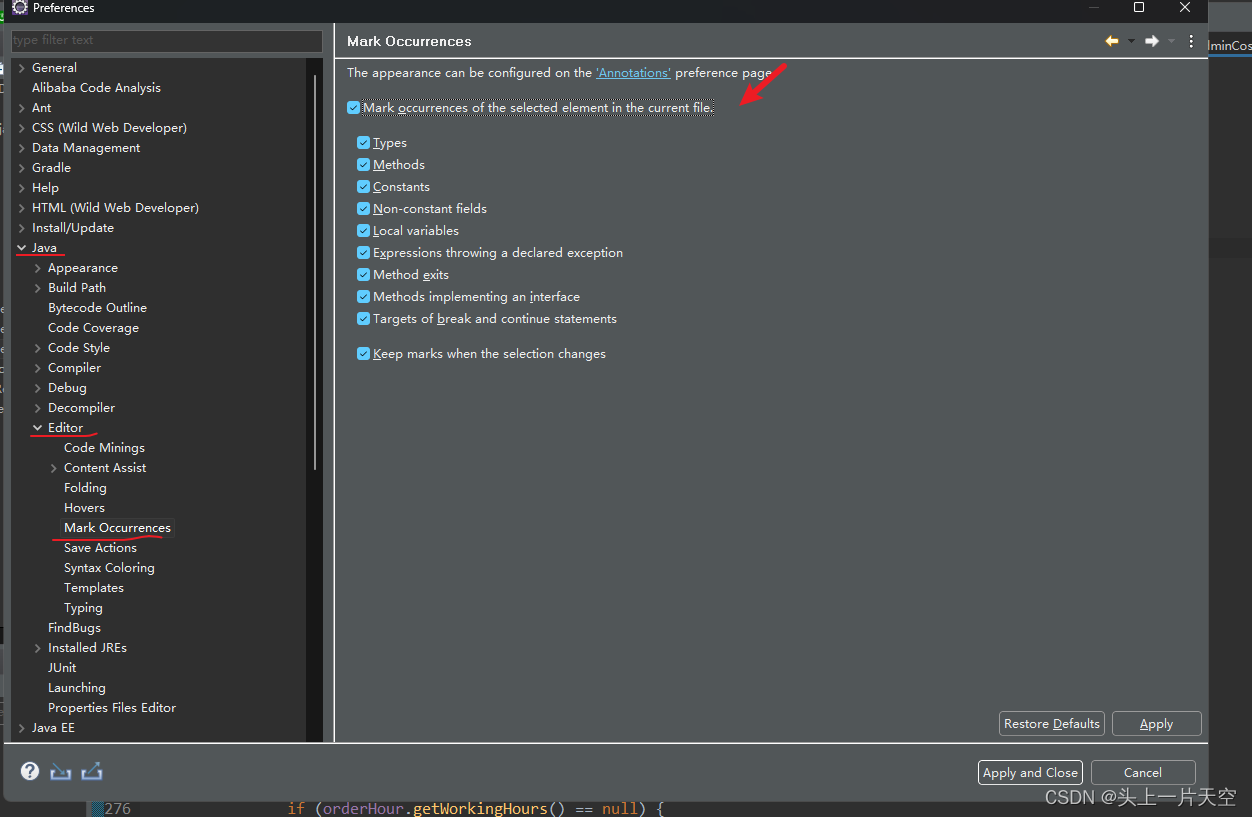
Task: Select Alibaba Code Analysis preference page
Action: coord(96,88)
